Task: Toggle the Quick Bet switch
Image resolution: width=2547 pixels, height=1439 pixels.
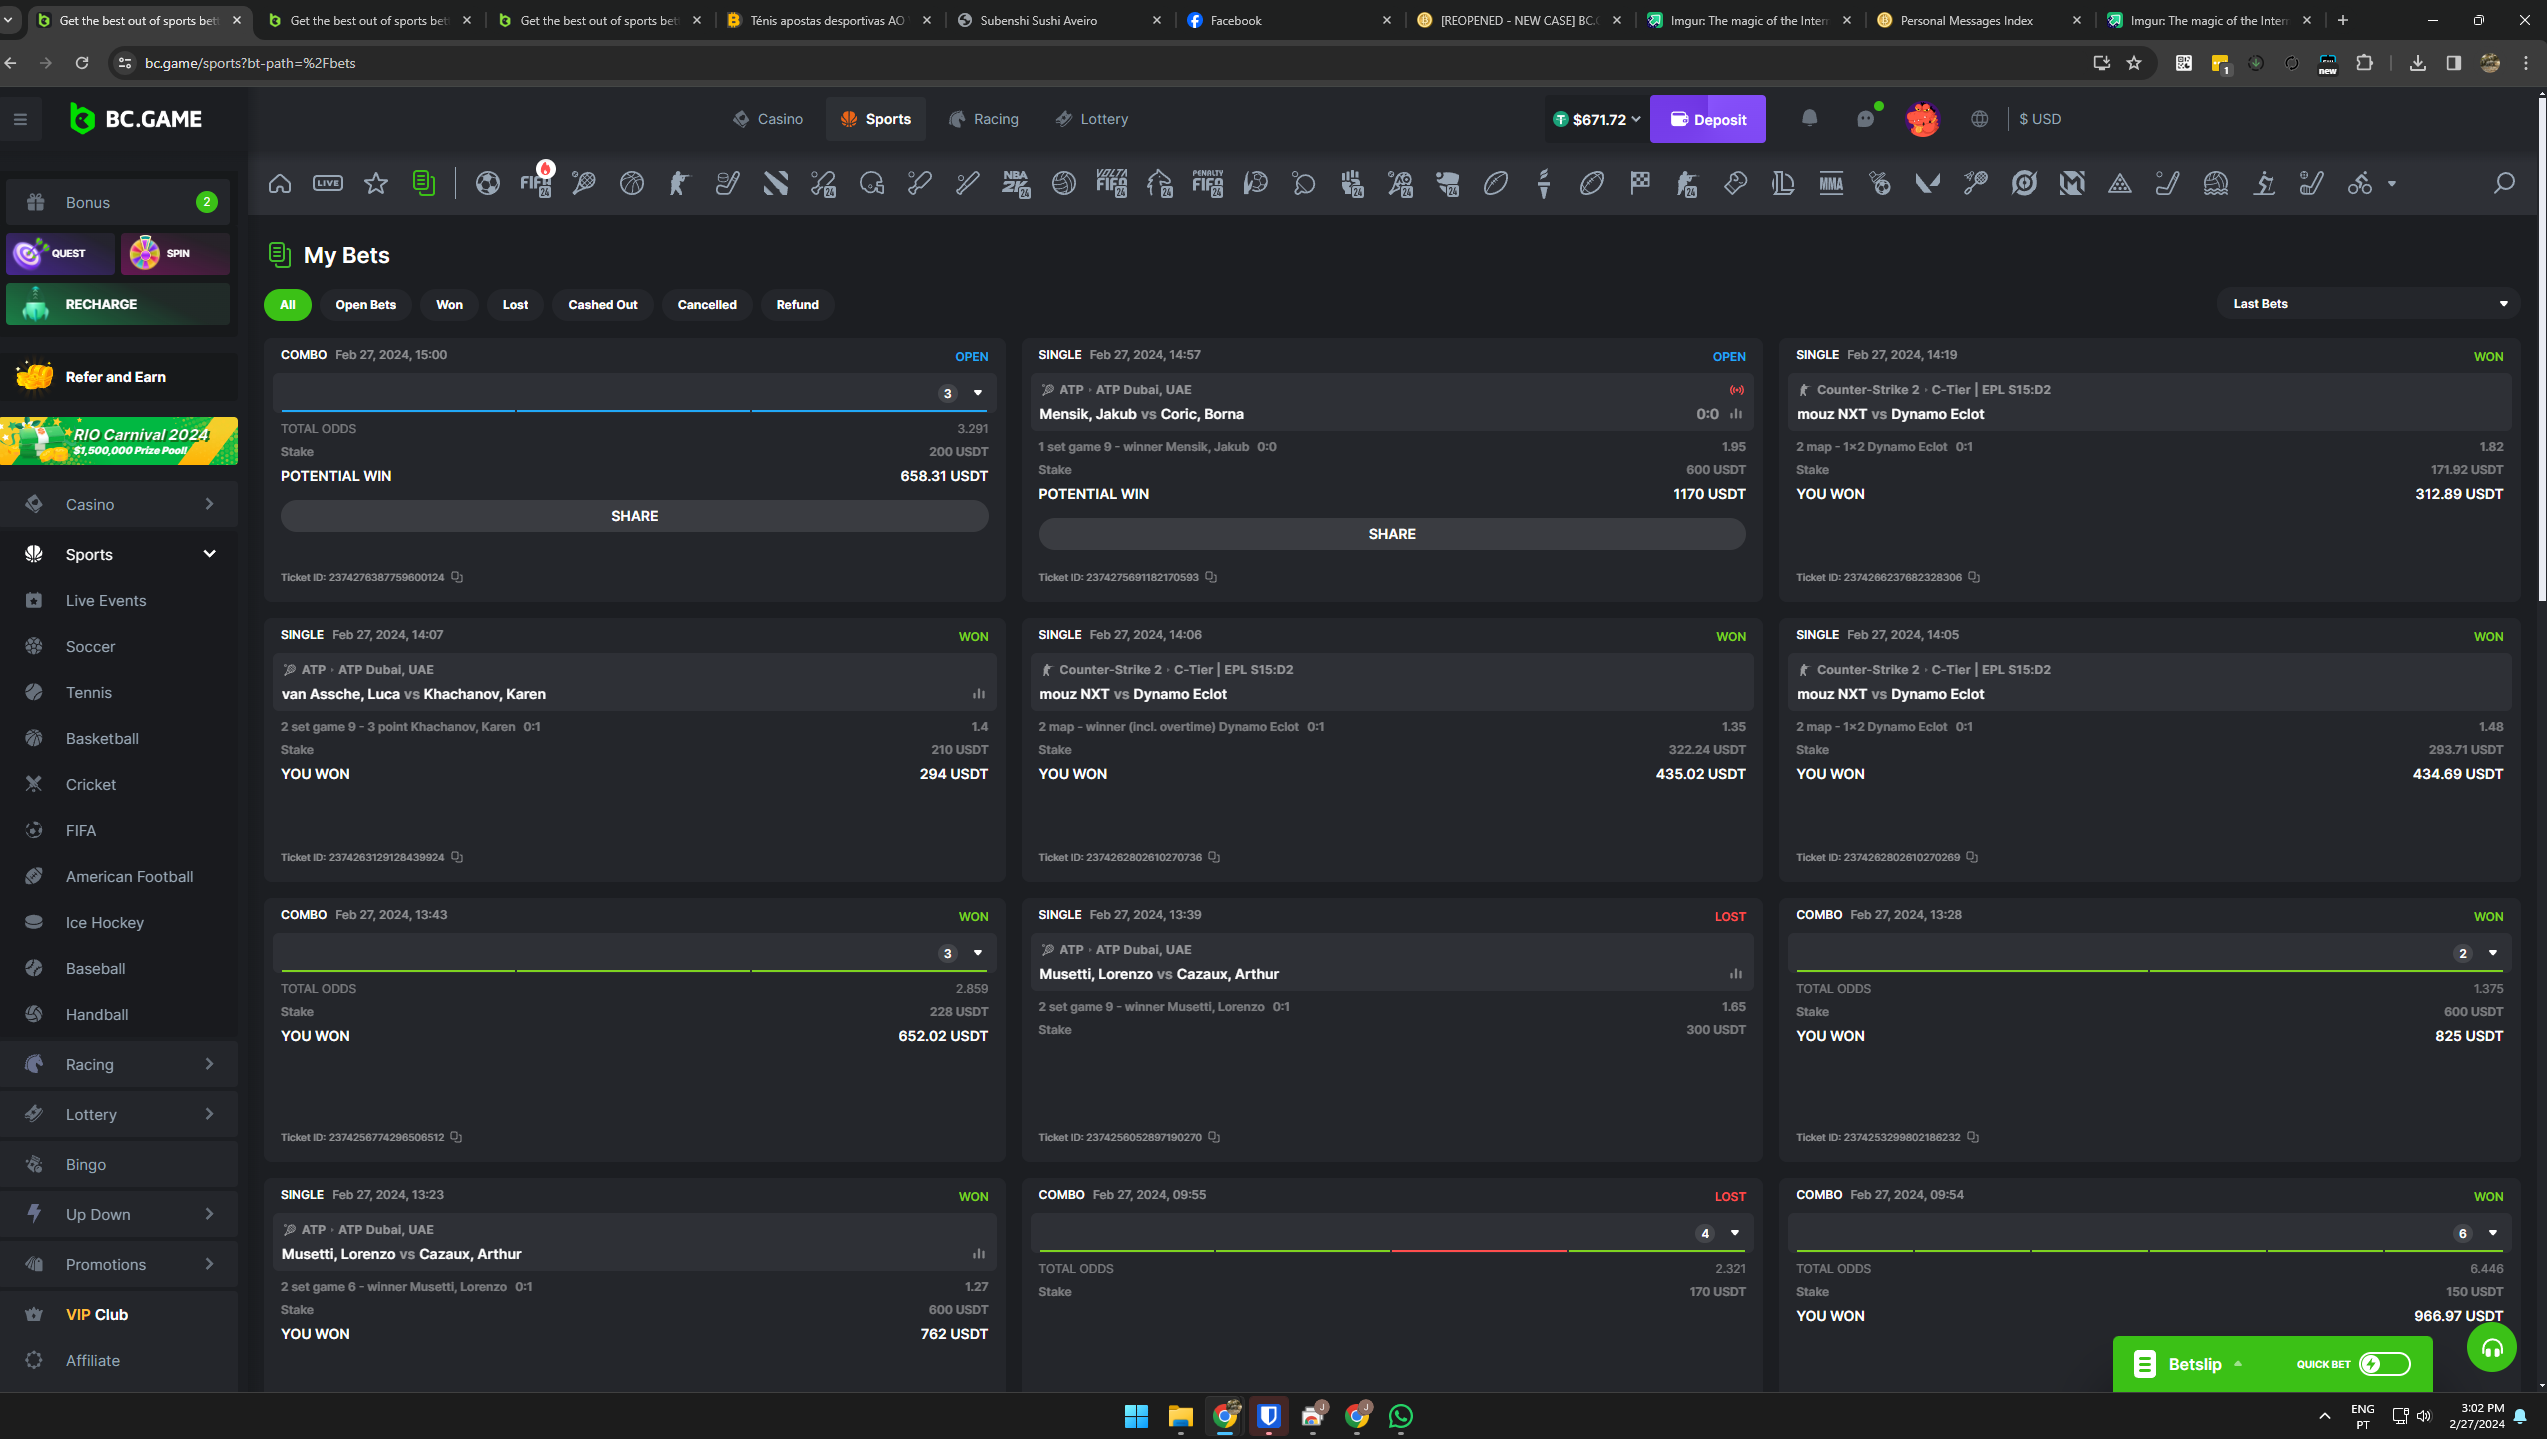Action: (x=2384, y=1364)
